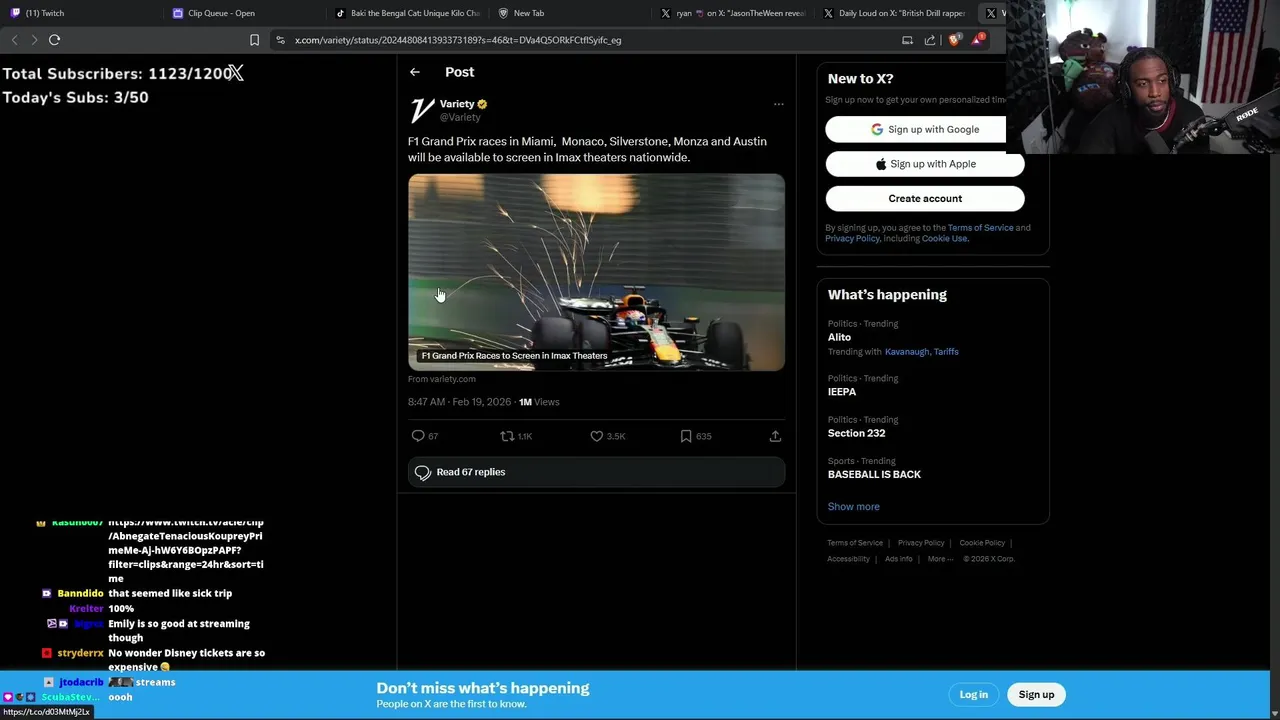The width and height of the screenshot is (1280, 720).
Task: Share the post via upload icon
Action: [x=775, y=436]
